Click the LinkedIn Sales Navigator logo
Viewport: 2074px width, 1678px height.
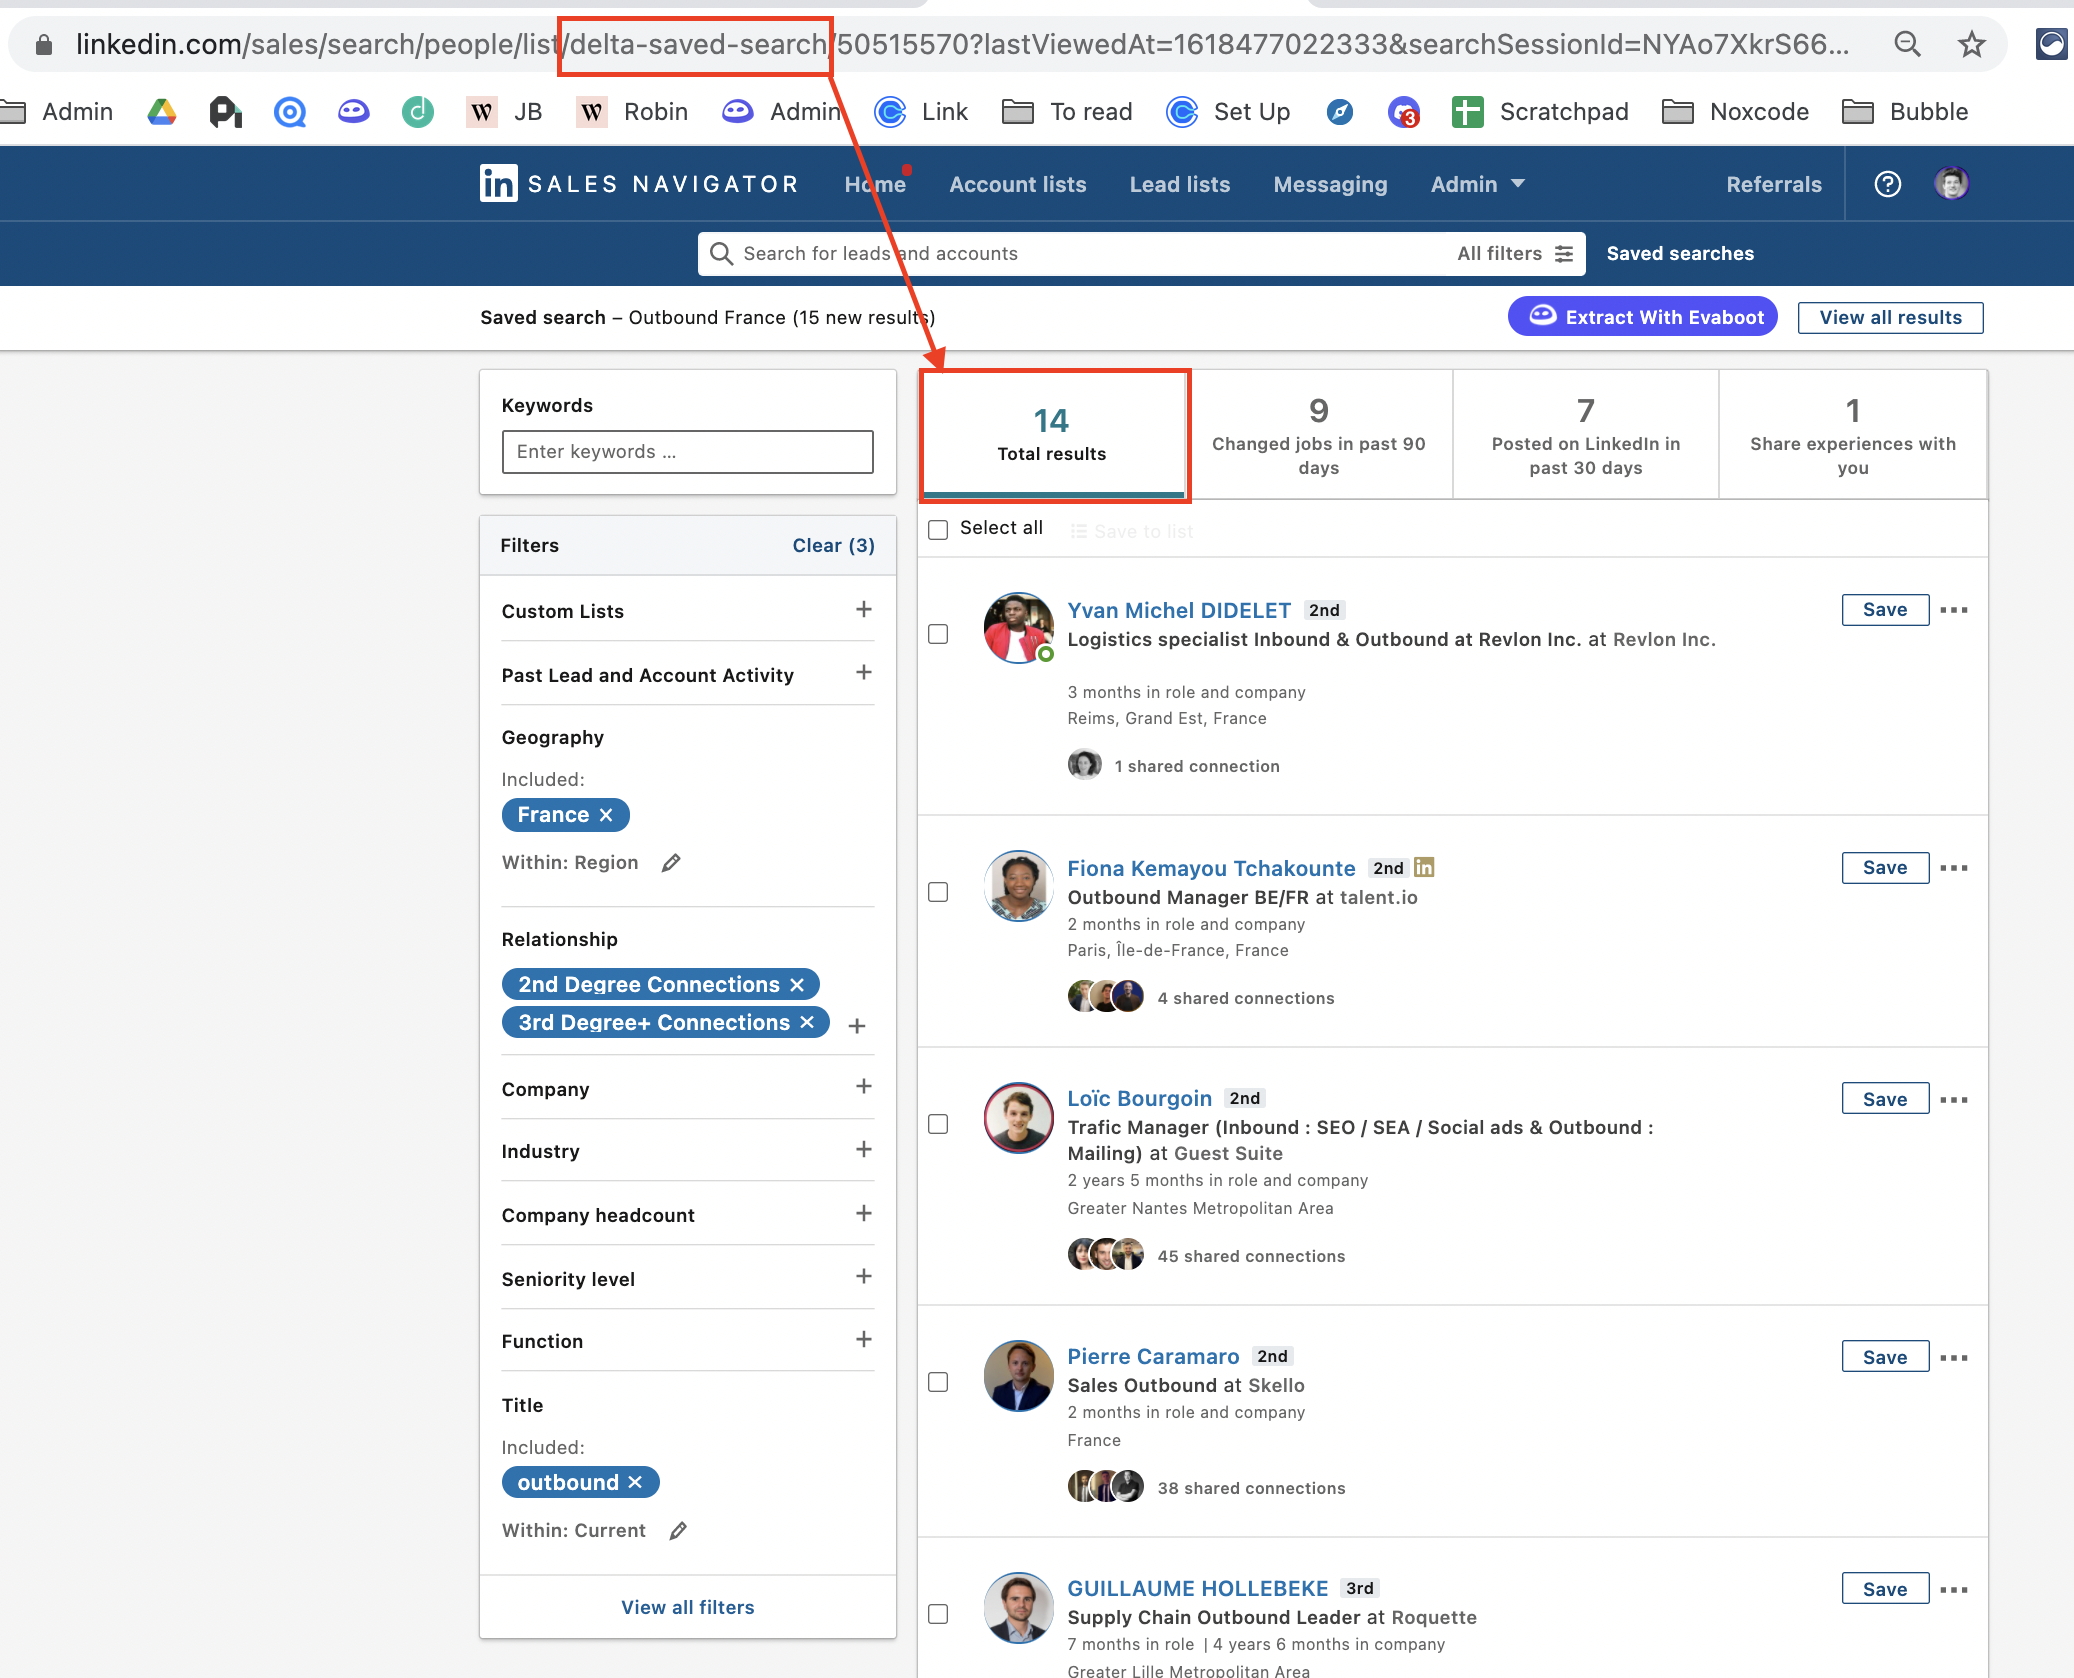[639, 184]
